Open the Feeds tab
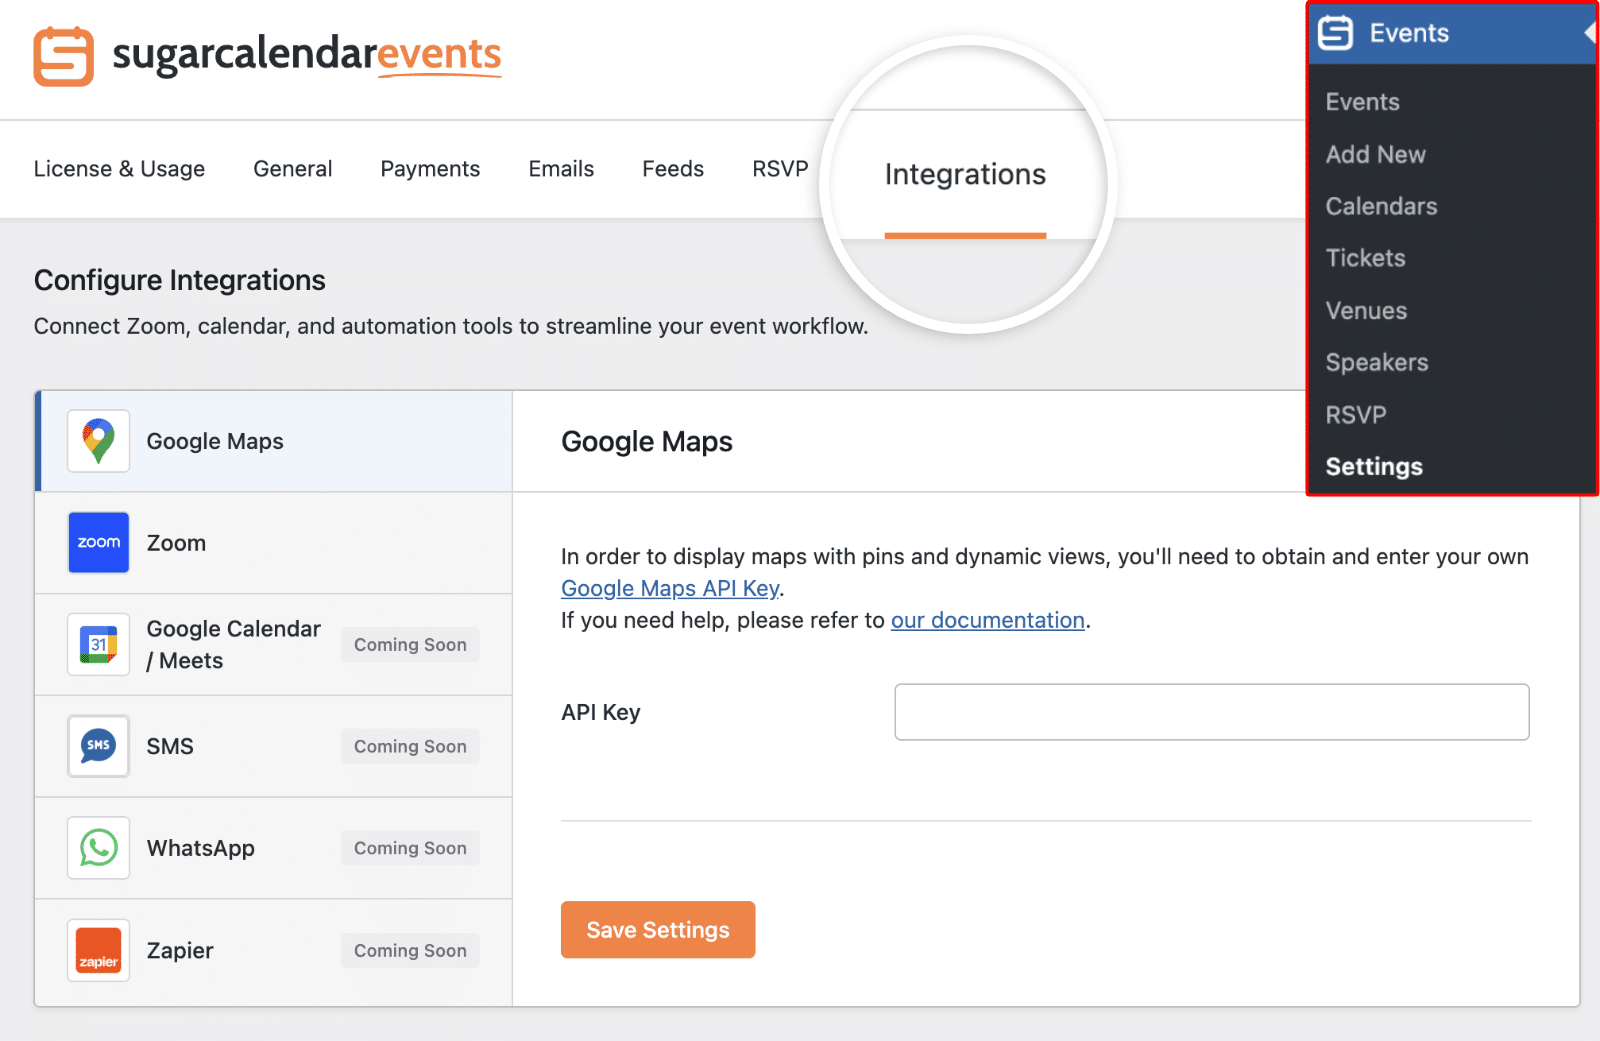 pyautogui.click(x=673, y=169)
